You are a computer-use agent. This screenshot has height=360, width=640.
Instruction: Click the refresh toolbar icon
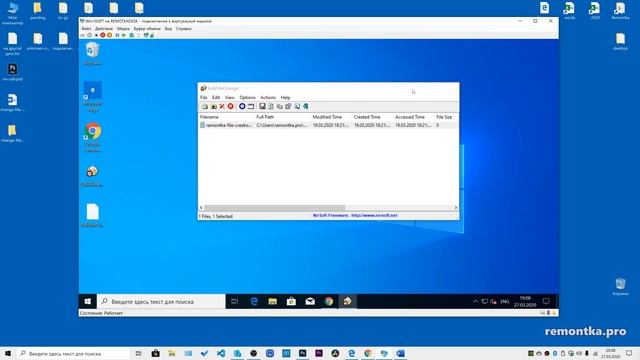271,107
